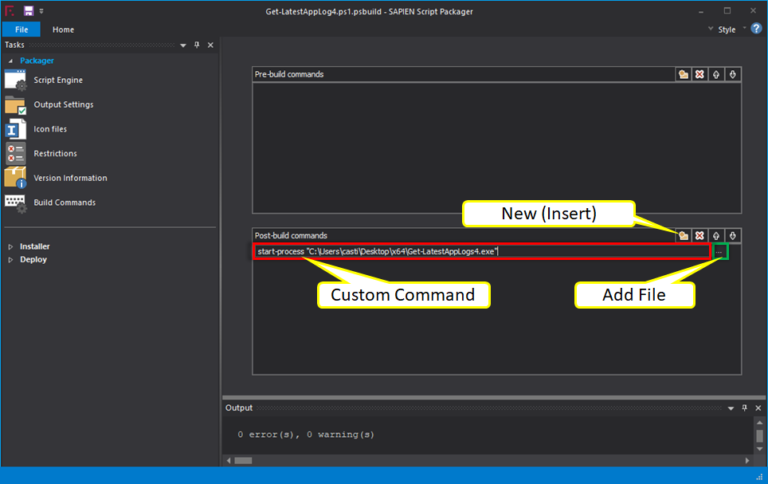
Task: Click the Pre-build commands header
Action: 289,74
